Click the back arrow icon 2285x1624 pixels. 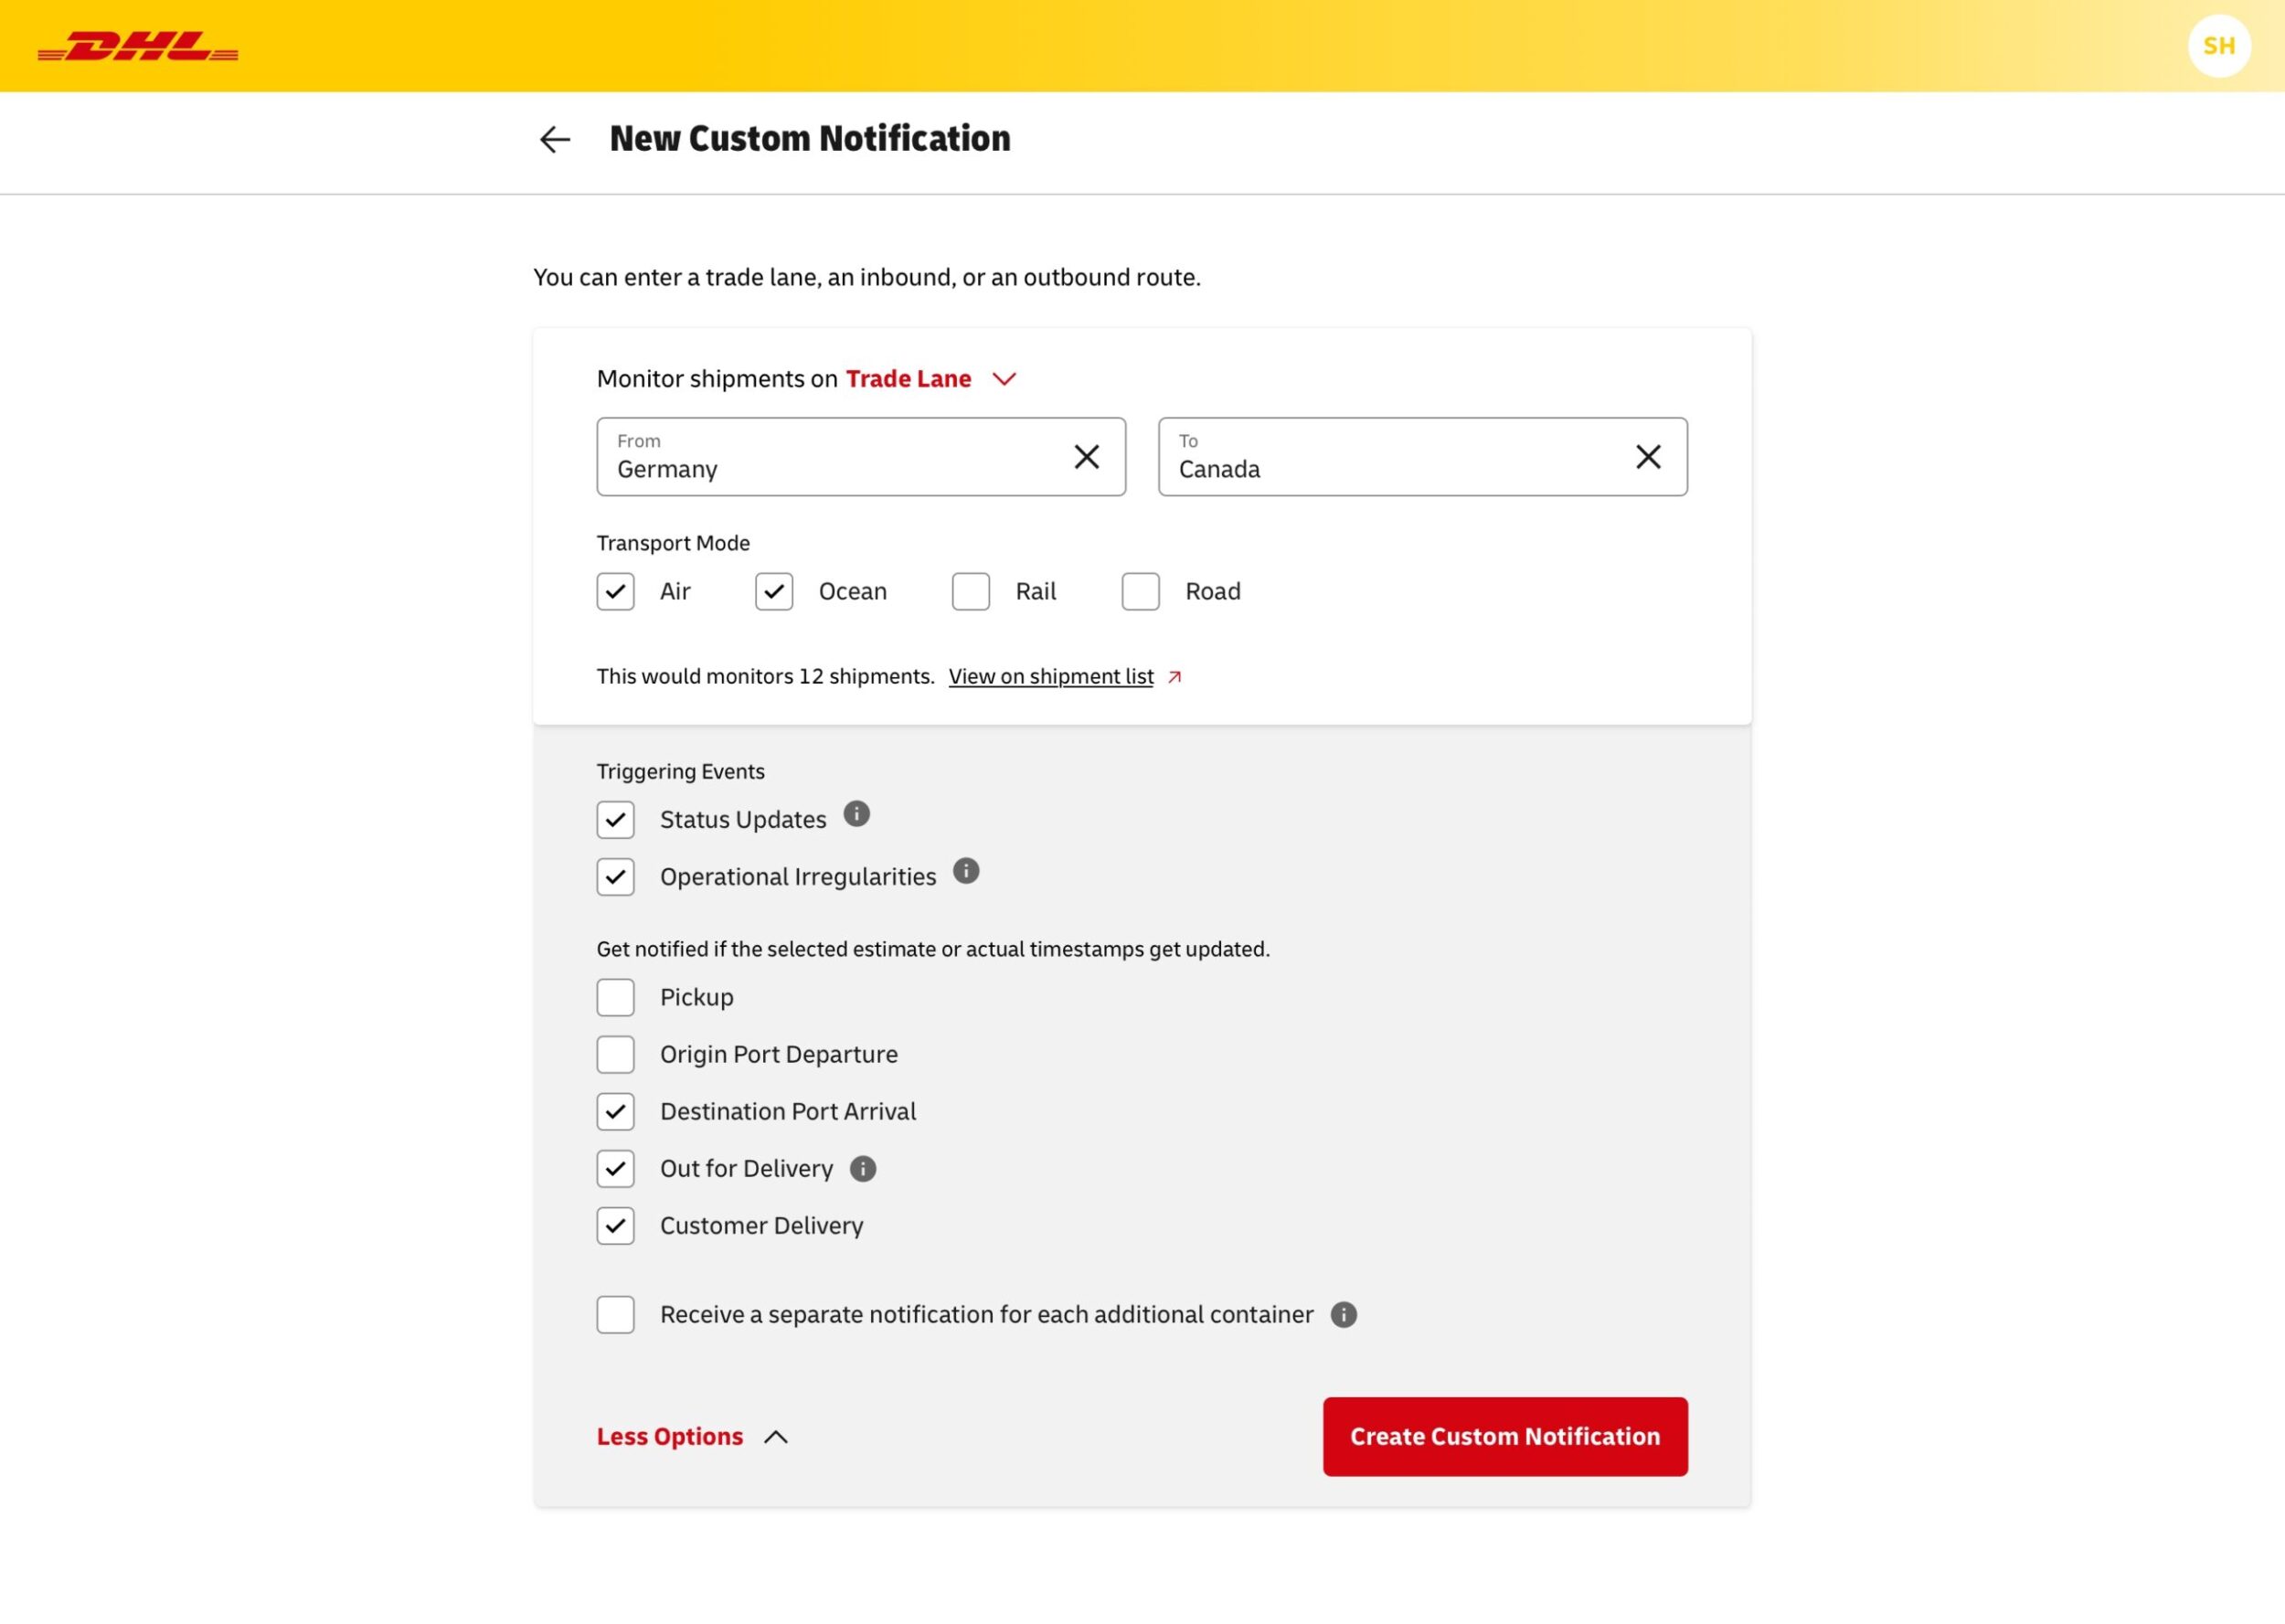pos(555,139)
